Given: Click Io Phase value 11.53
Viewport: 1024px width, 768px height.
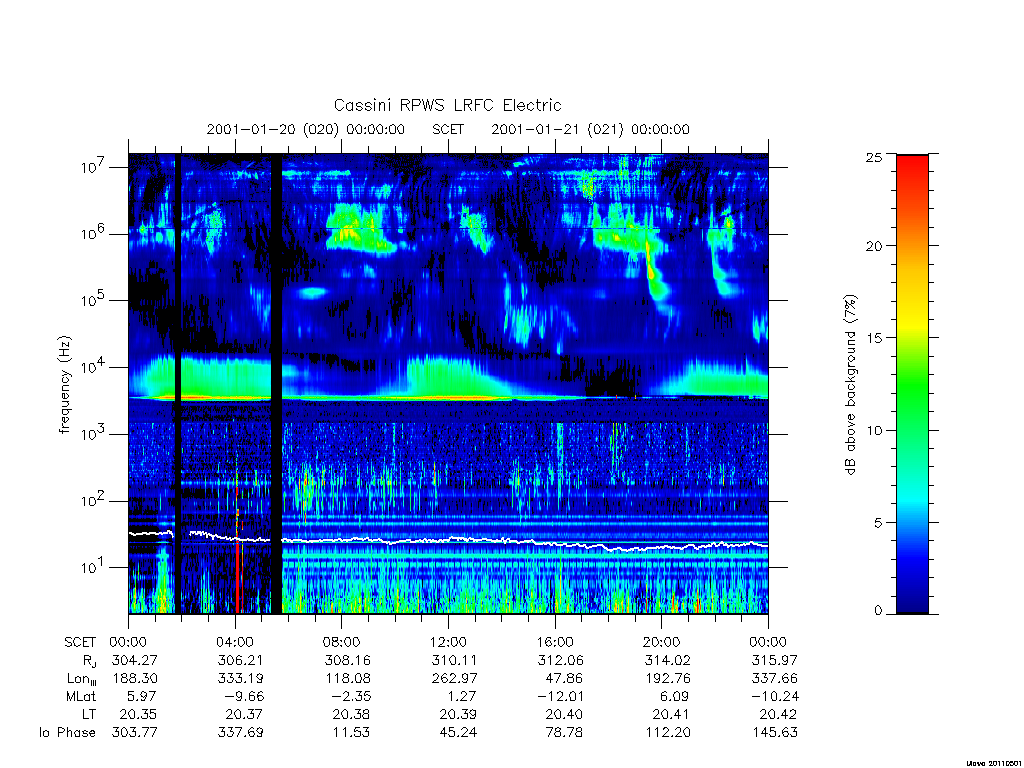Looking at the screenshot, I should pos(351,733).
